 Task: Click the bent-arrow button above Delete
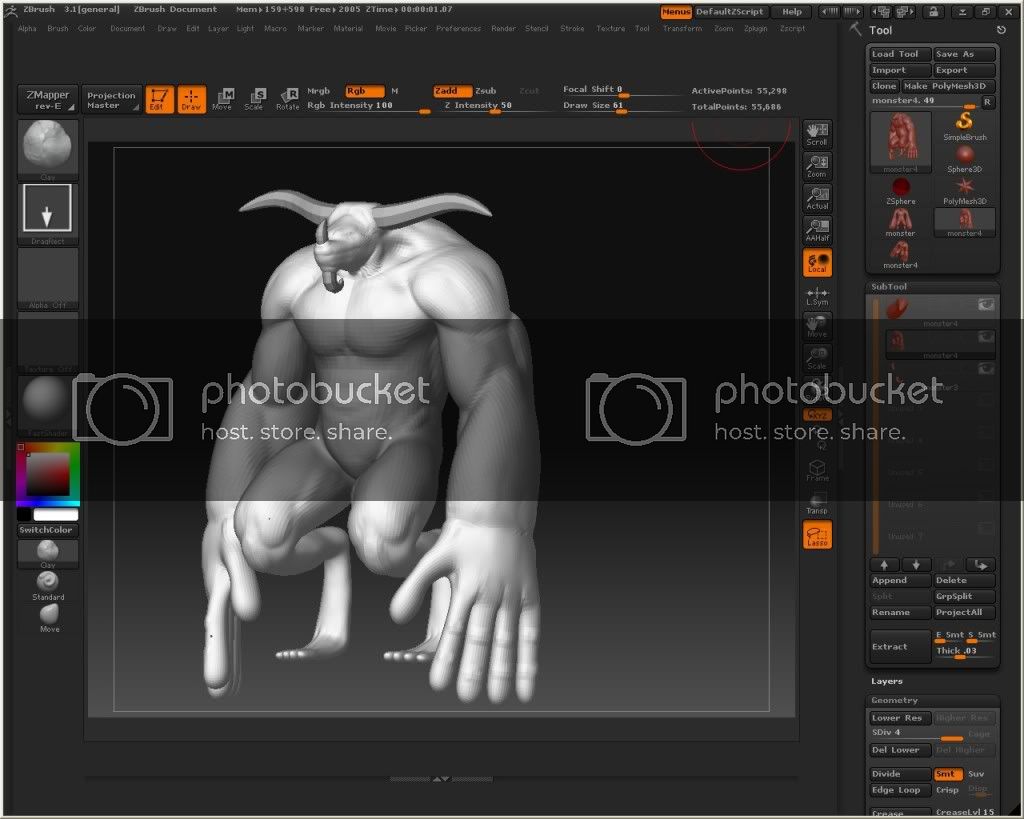click(980, 565)
